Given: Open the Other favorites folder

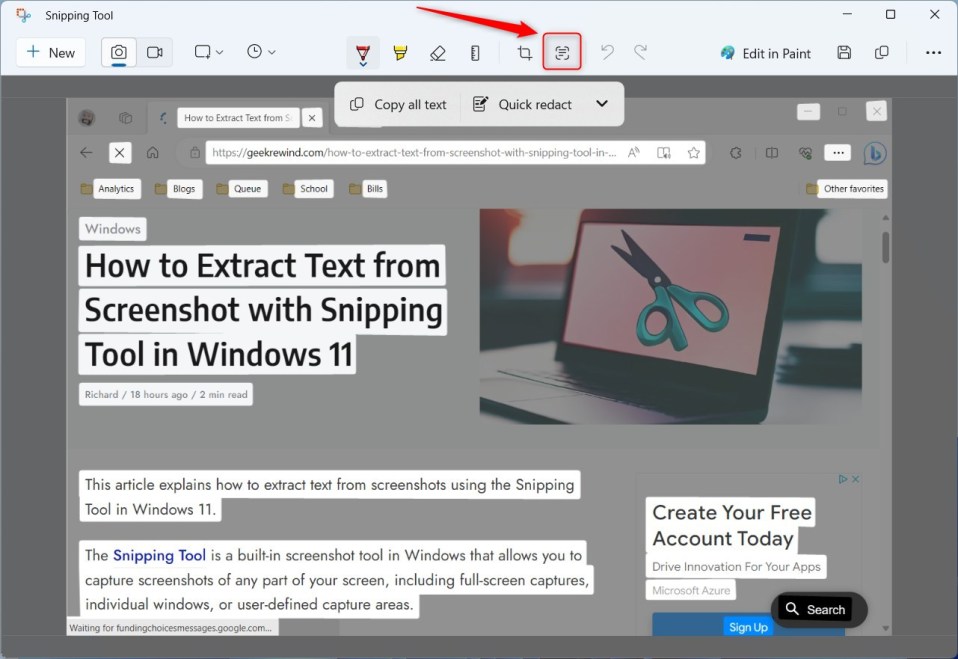Looking at the screenshot, I should coord(846,189).
